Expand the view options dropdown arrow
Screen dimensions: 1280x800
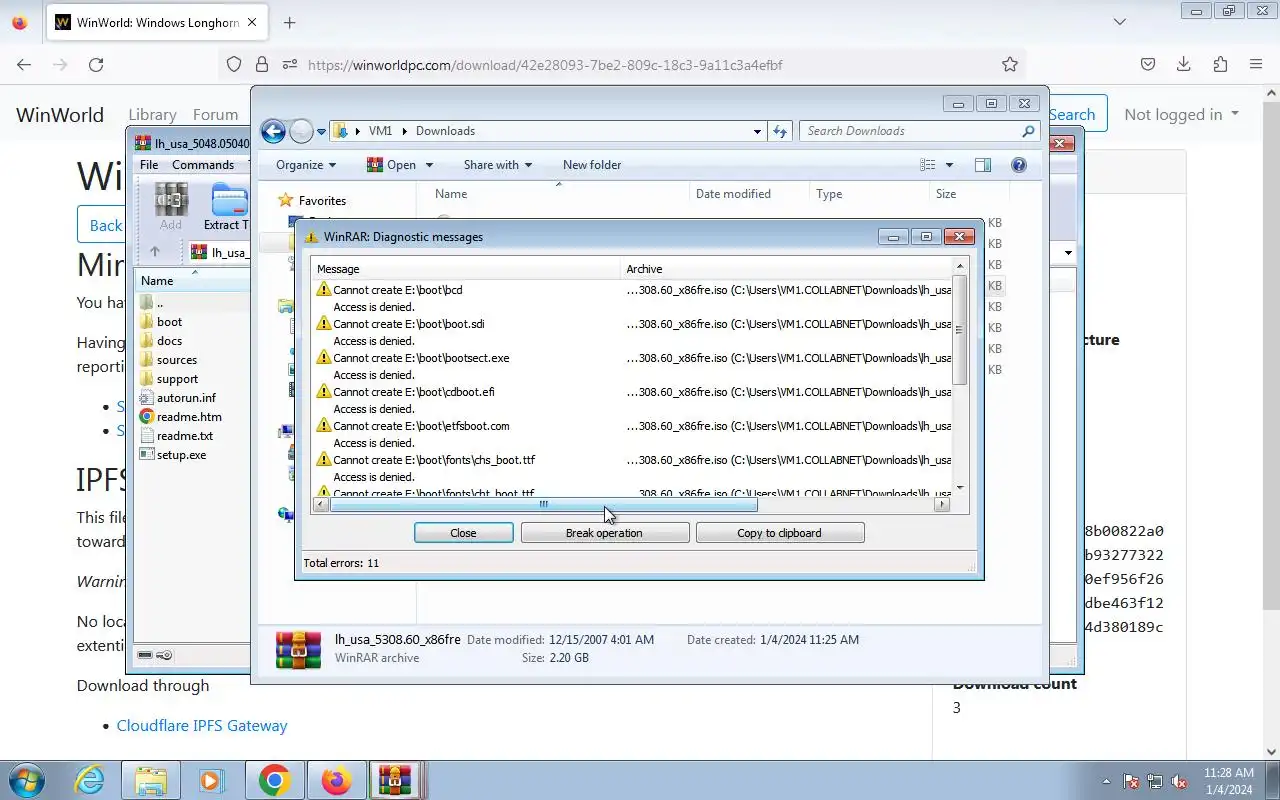(x=949, y=165)
